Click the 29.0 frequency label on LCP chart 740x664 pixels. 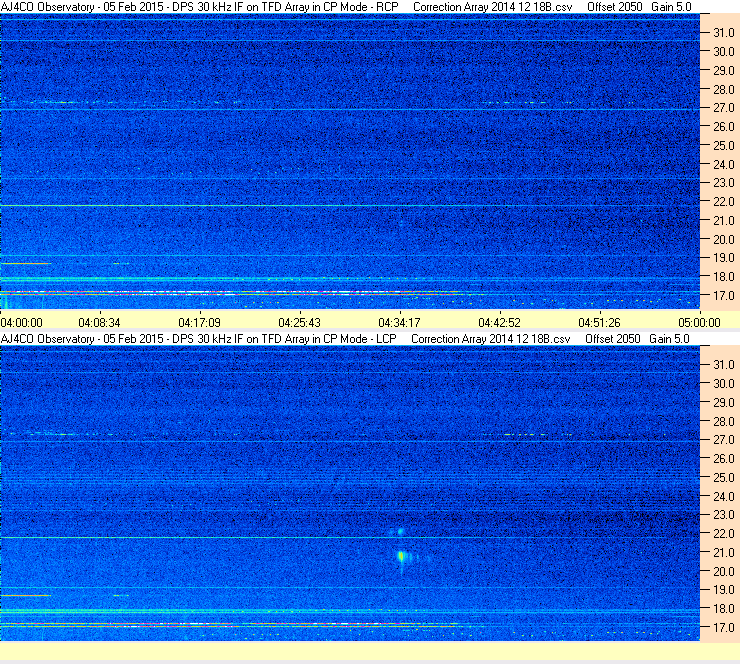tap(723, 403)
